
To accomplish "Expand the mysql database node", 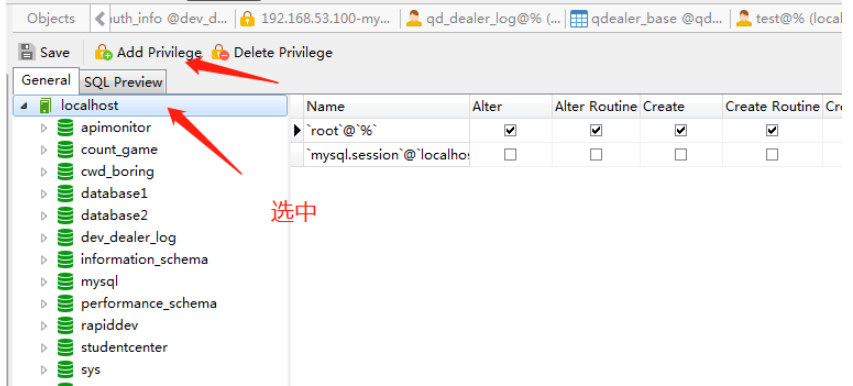I will tap(44, 282).
